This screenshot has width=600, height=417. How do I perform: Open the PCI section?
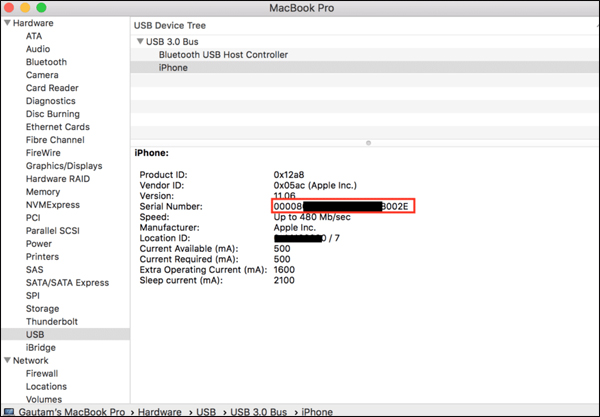[33, 218]
